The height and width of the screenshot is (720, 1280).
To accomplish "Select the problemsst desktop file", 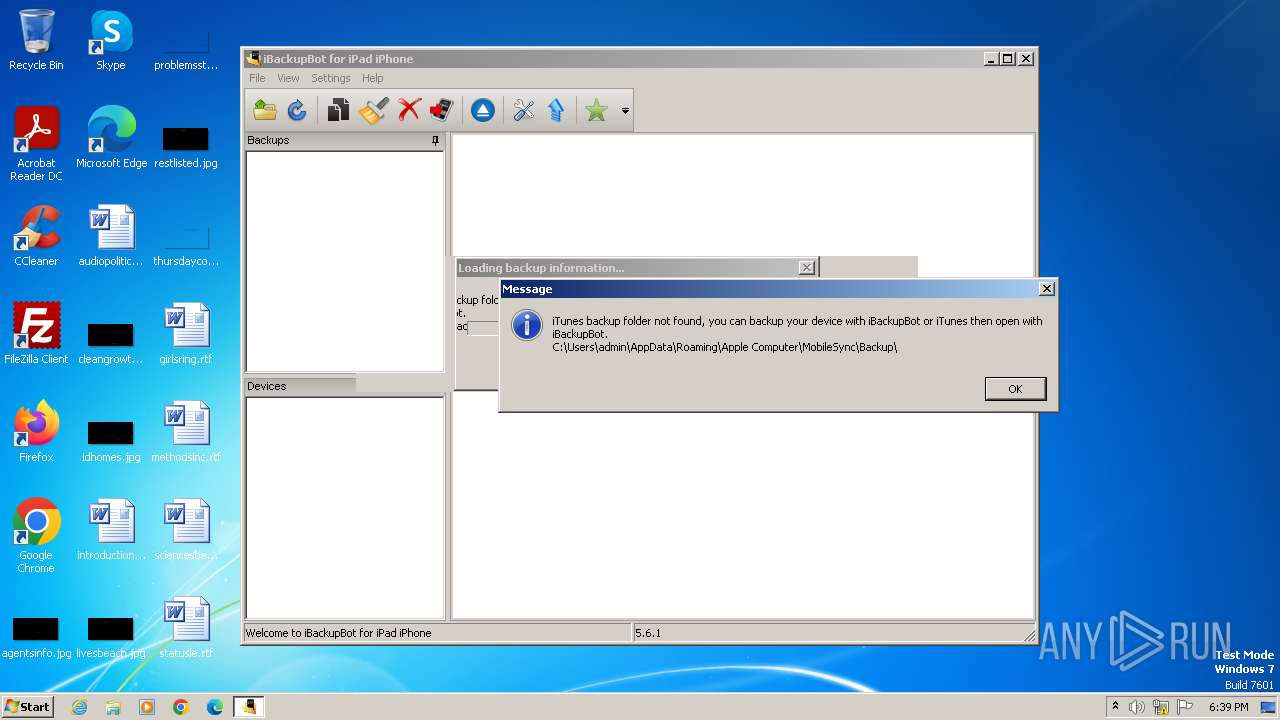I will click(186, 48).
